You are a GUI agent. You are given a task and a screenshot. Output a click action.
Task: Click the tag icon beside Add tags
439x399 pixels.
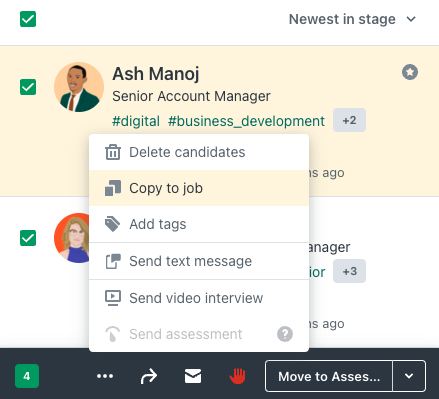pos(113,224)
